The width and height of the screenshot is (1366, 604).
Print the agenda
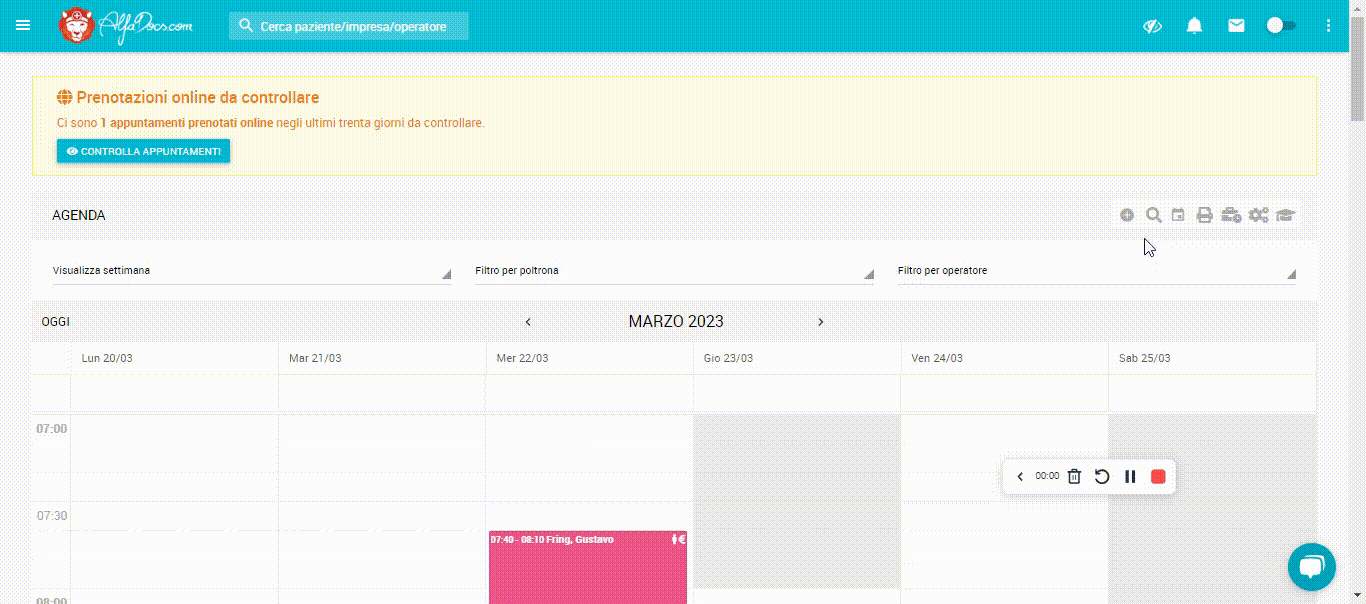[x=1204, y=215]
